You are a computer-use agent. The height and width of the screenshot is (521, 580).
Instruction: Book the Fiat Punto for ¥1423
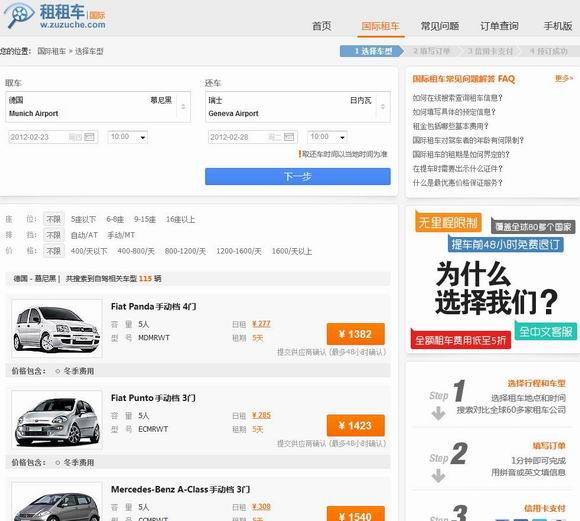[x=355, y=425]
